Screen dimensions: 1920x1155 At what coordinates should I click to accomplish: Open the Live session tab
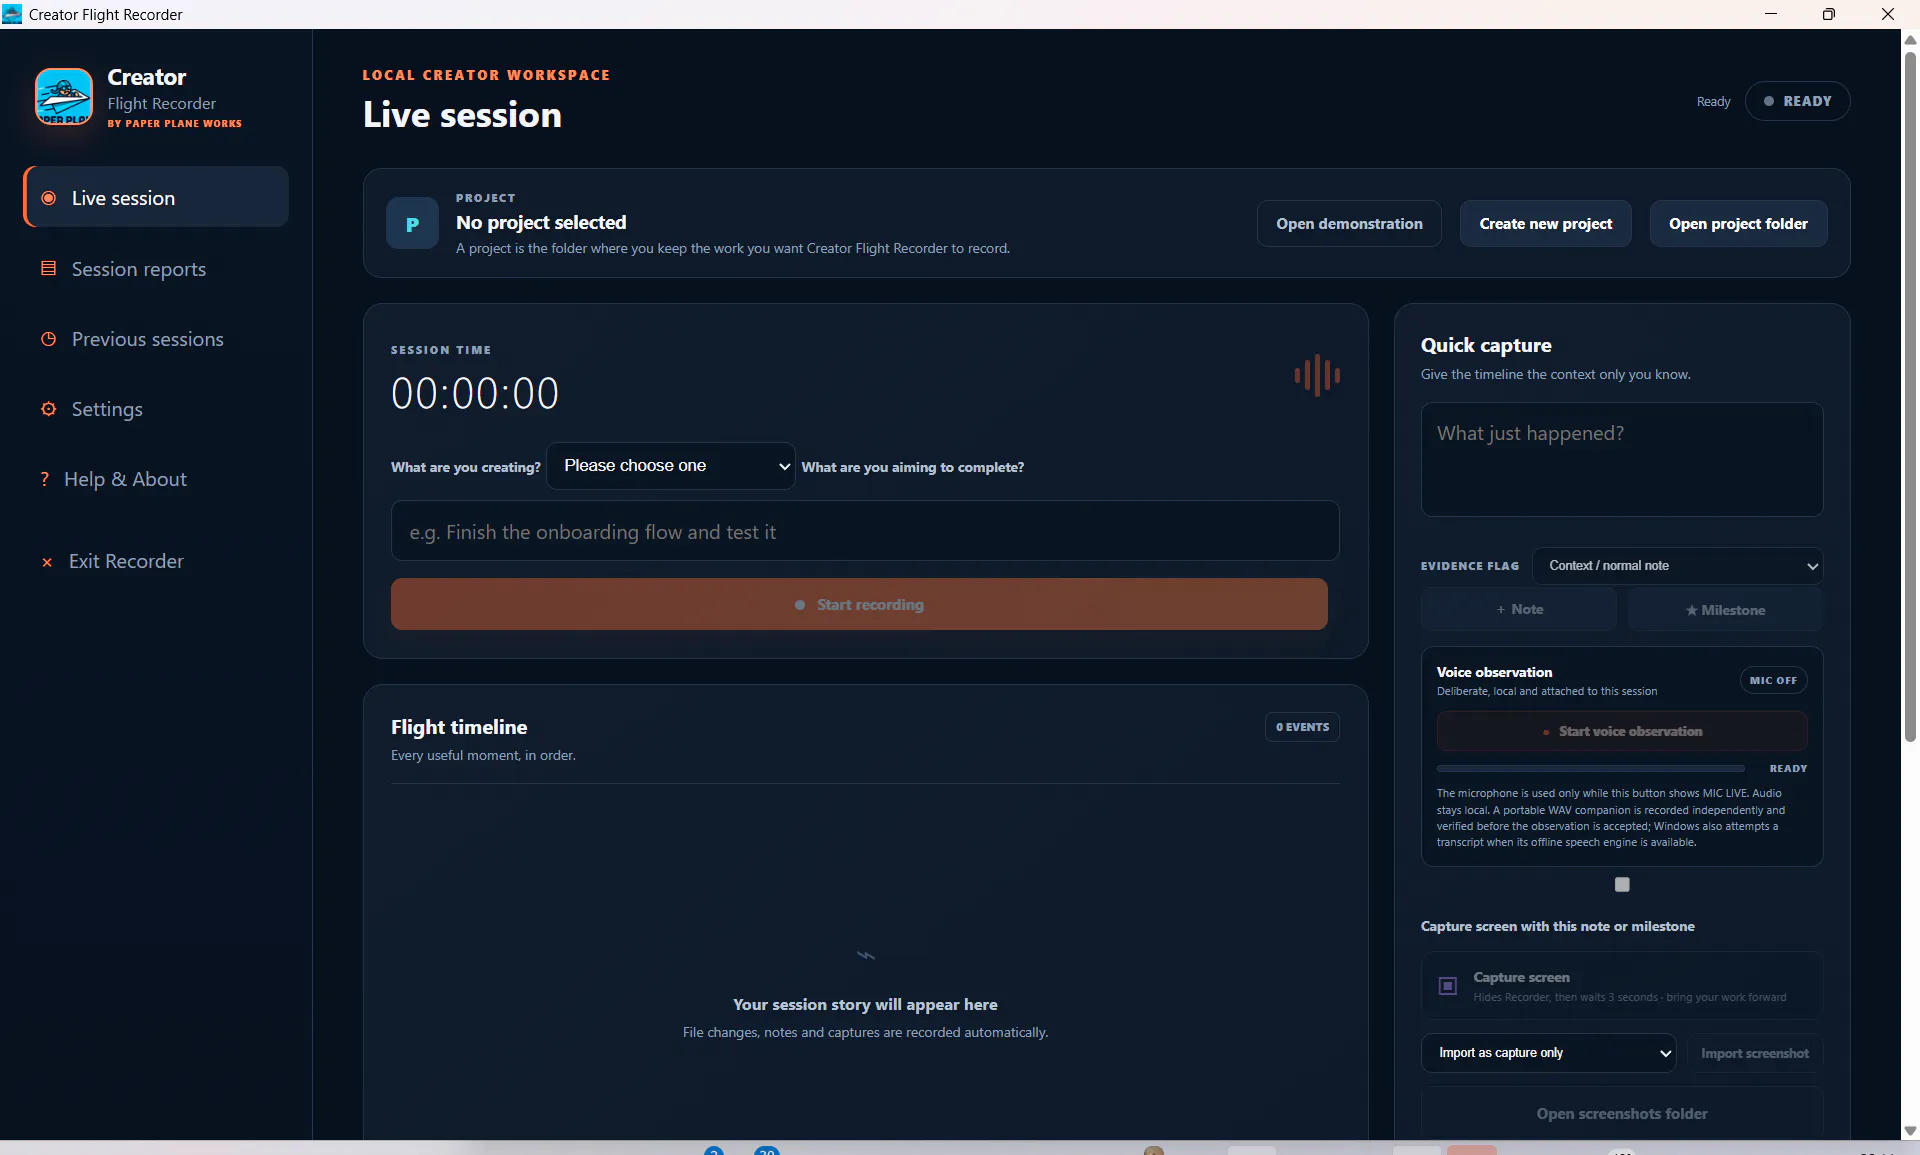point(156,198)
